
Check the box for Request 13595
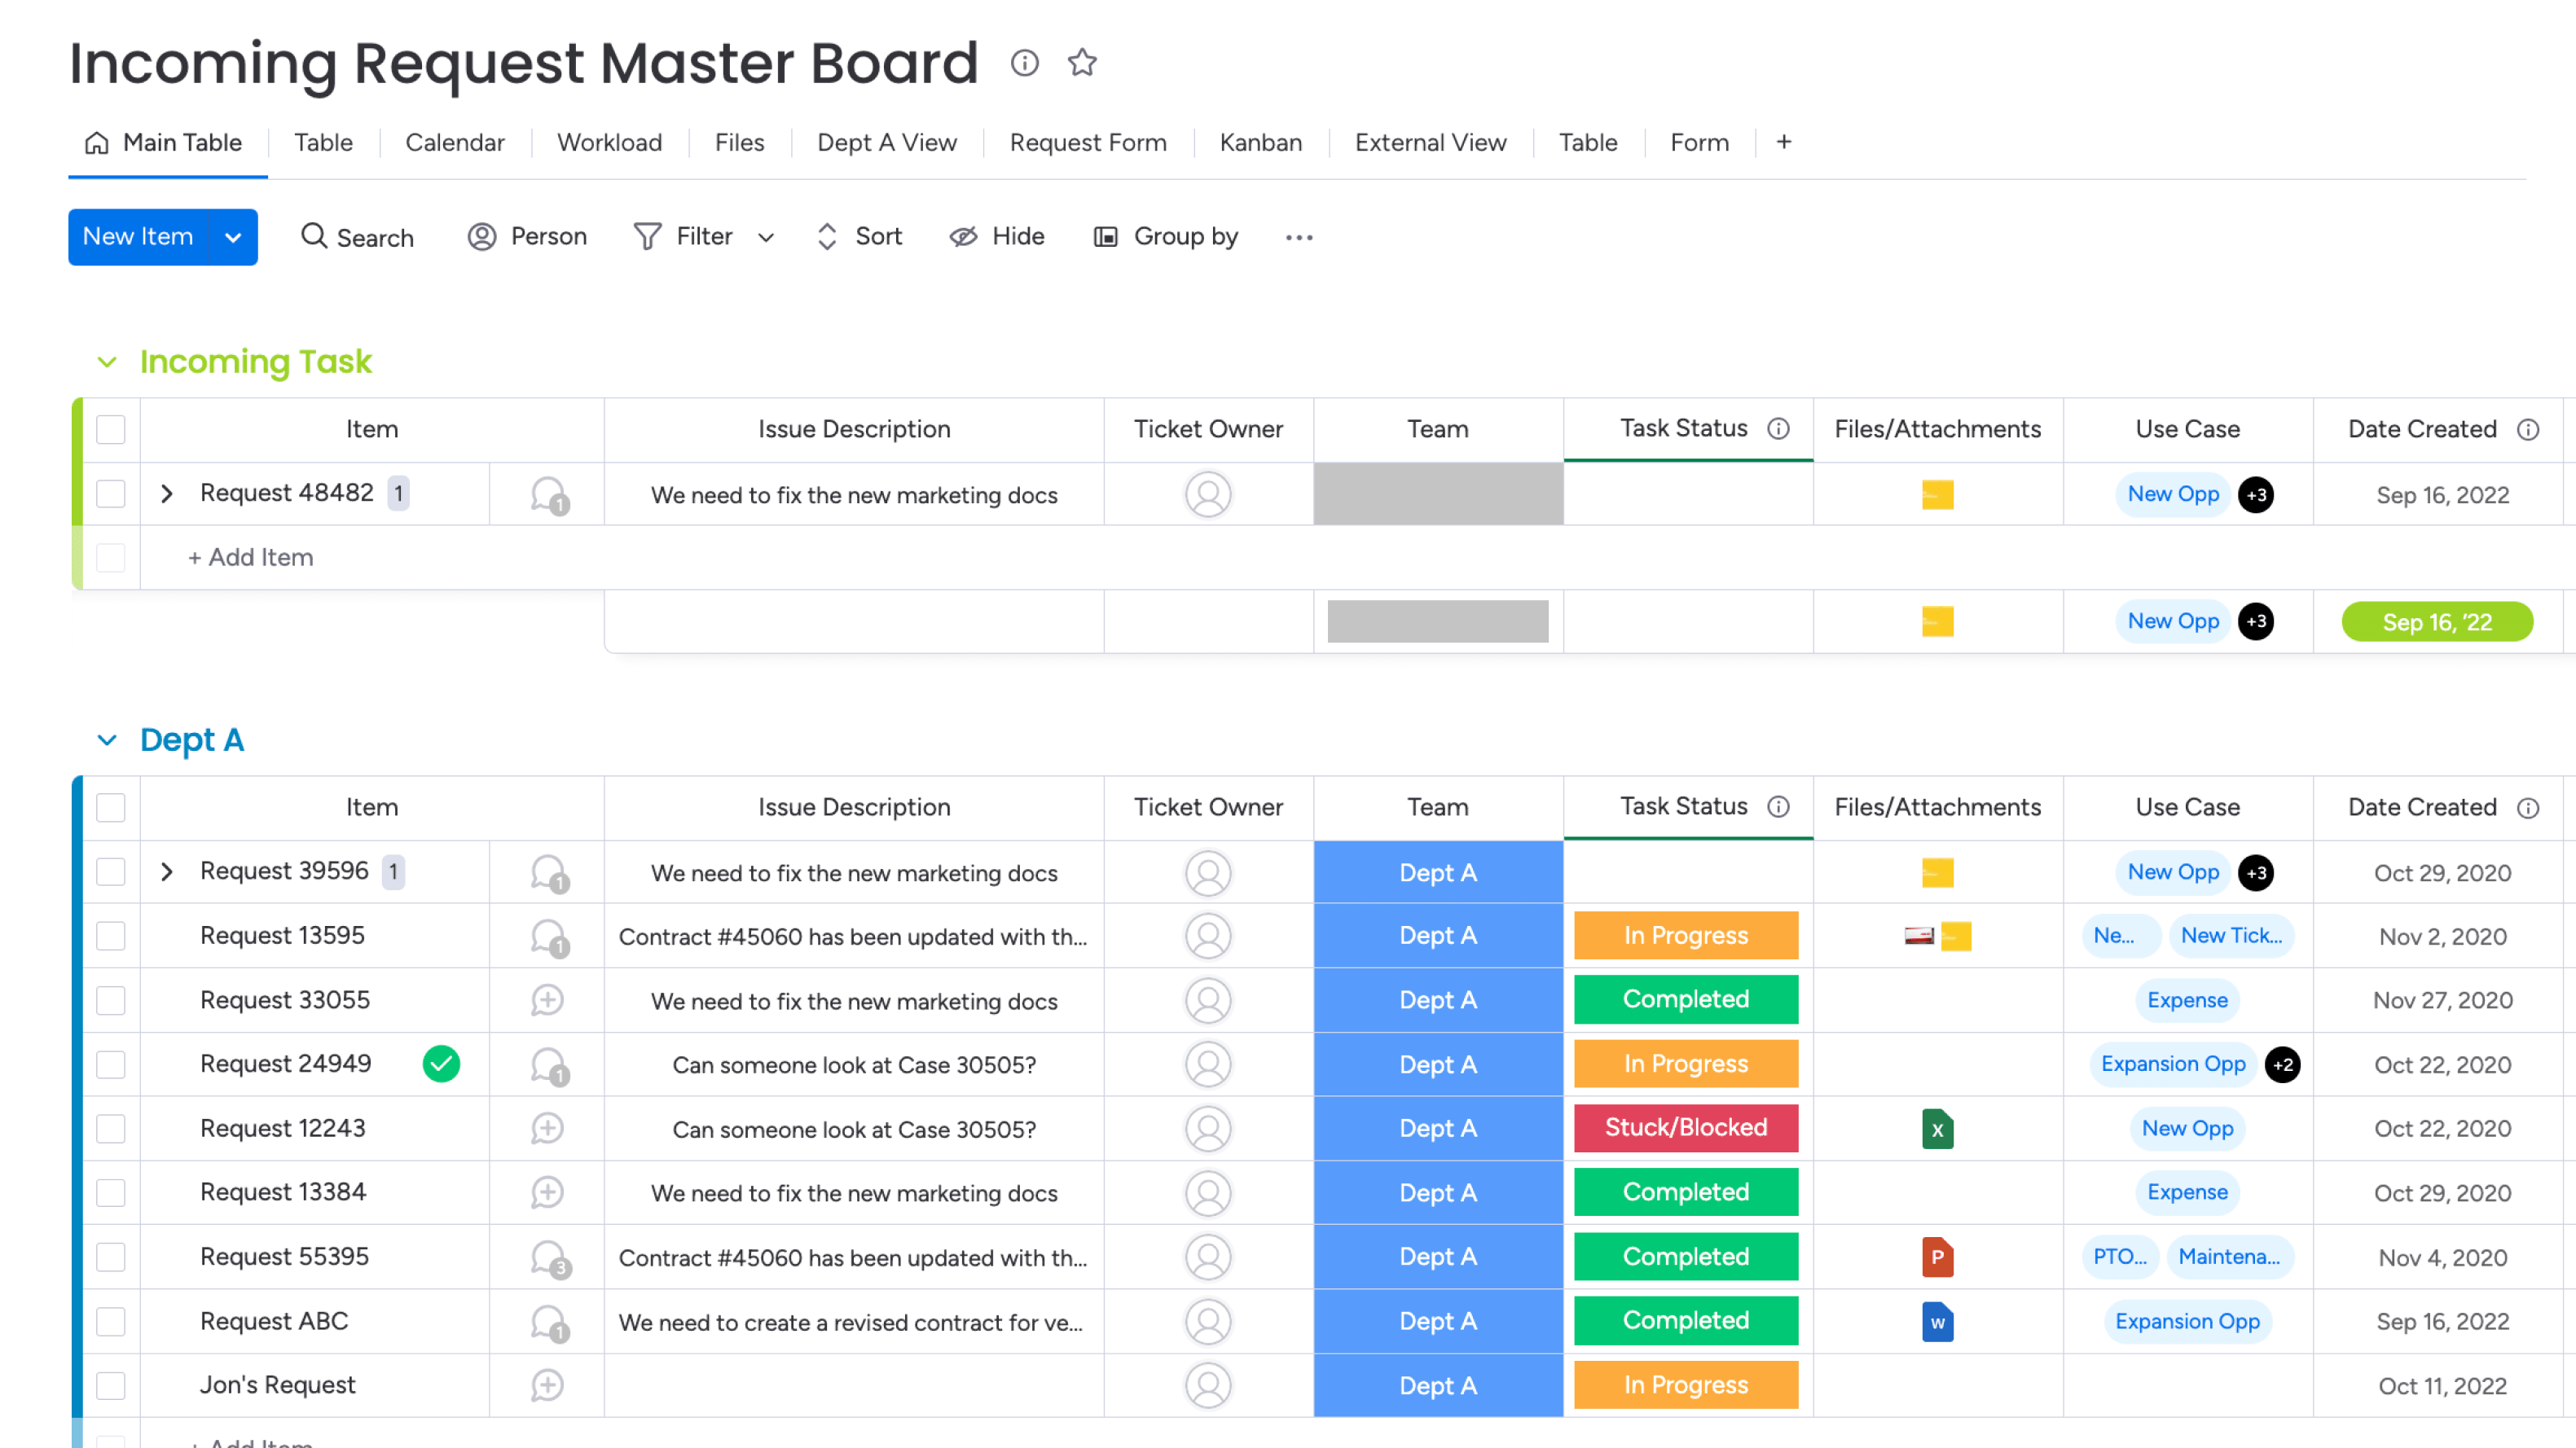coord(111,936)
